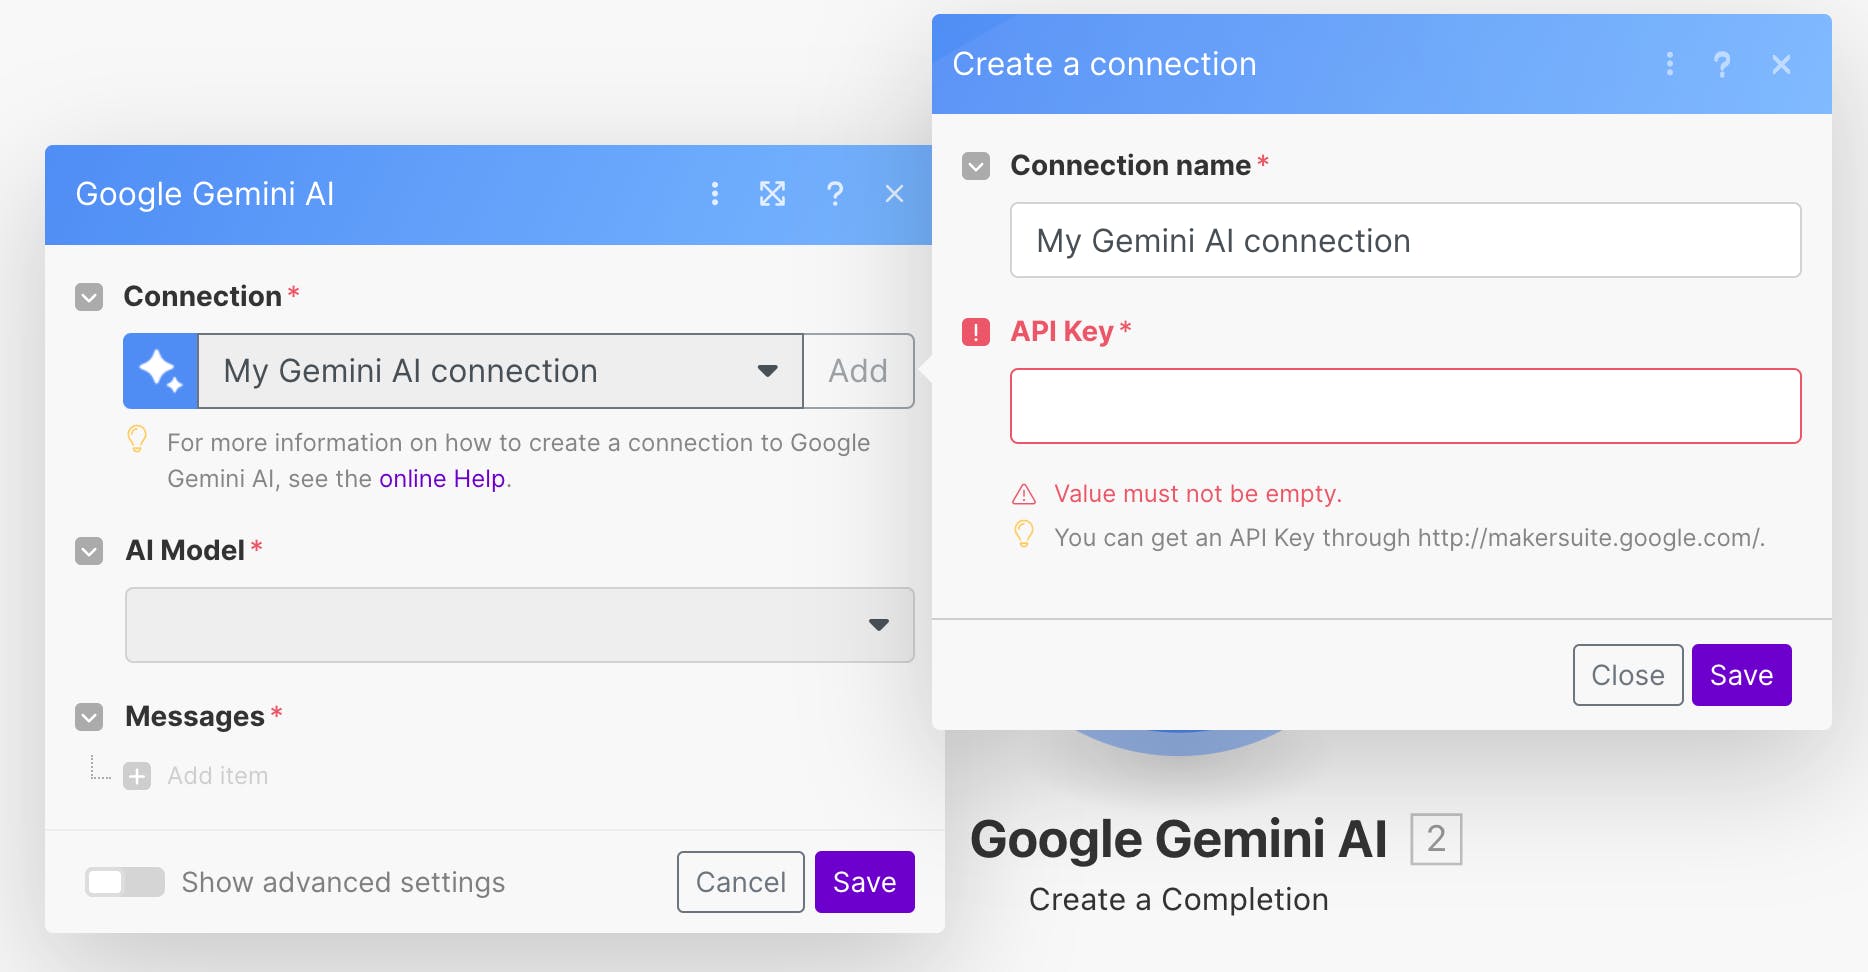Image resolution: width=1868 pixels, height=972 pixels.
Task: Open help in Create a connection dialog
Action: tap(1721, 65)
